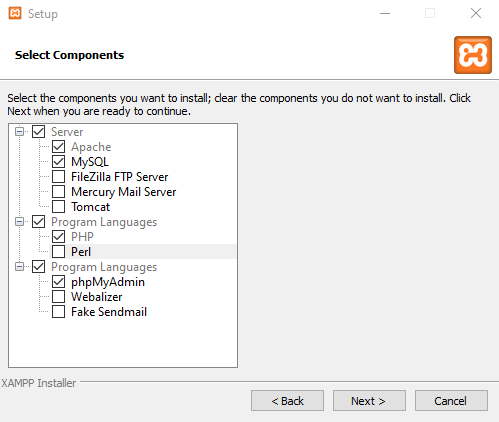Collapse the group containing phpMyAdmin
The height and width of the screenshot is (422, 499).
[19, 267]
